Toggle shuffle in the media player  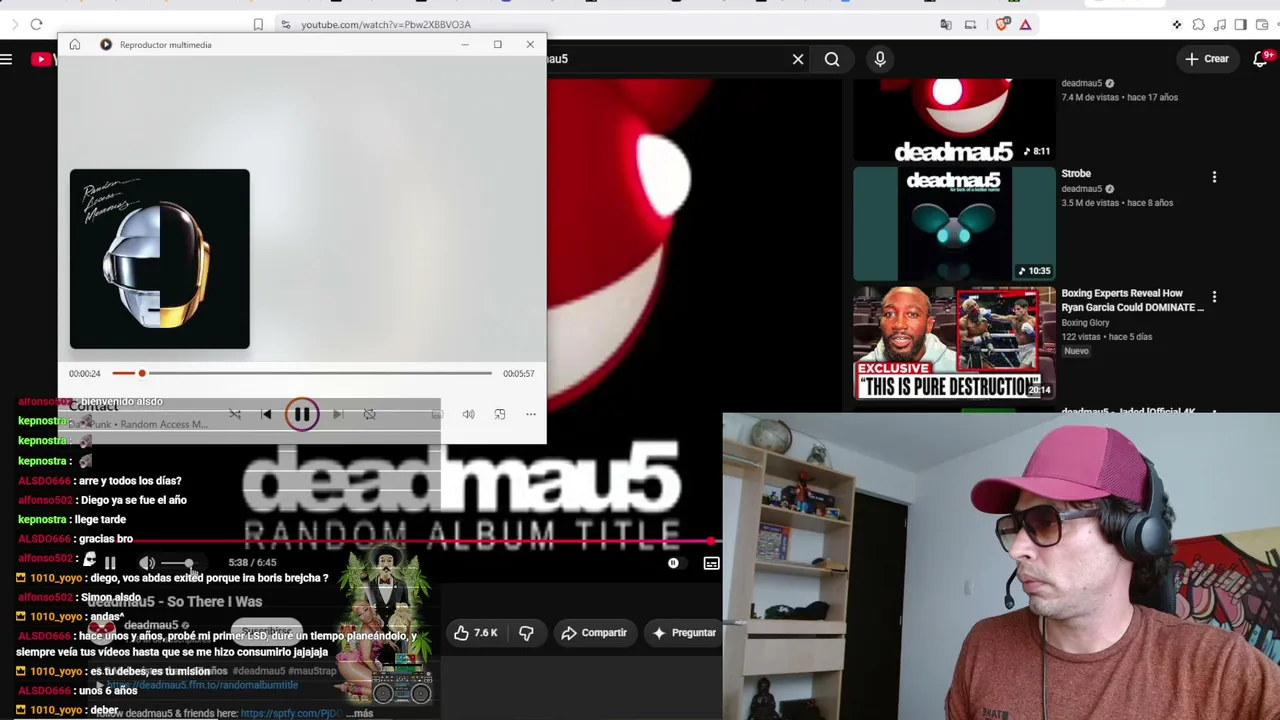click(x=234, y=414)
